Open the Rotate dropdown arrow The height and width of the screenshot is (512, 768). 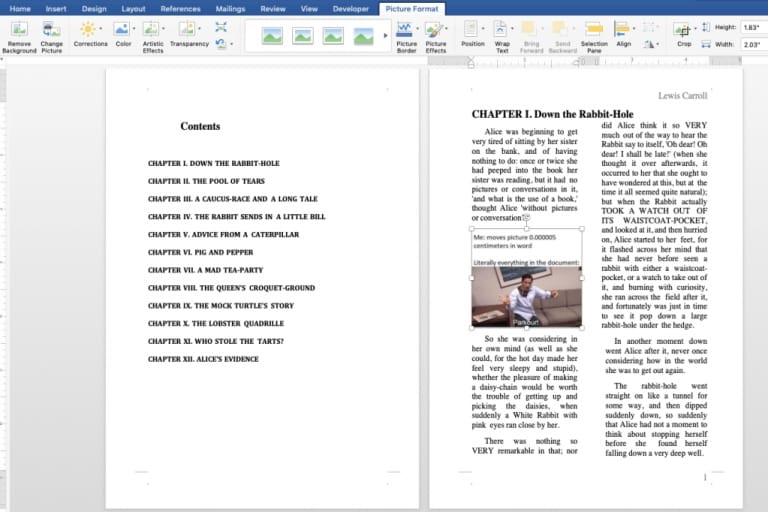coord(657,45)
